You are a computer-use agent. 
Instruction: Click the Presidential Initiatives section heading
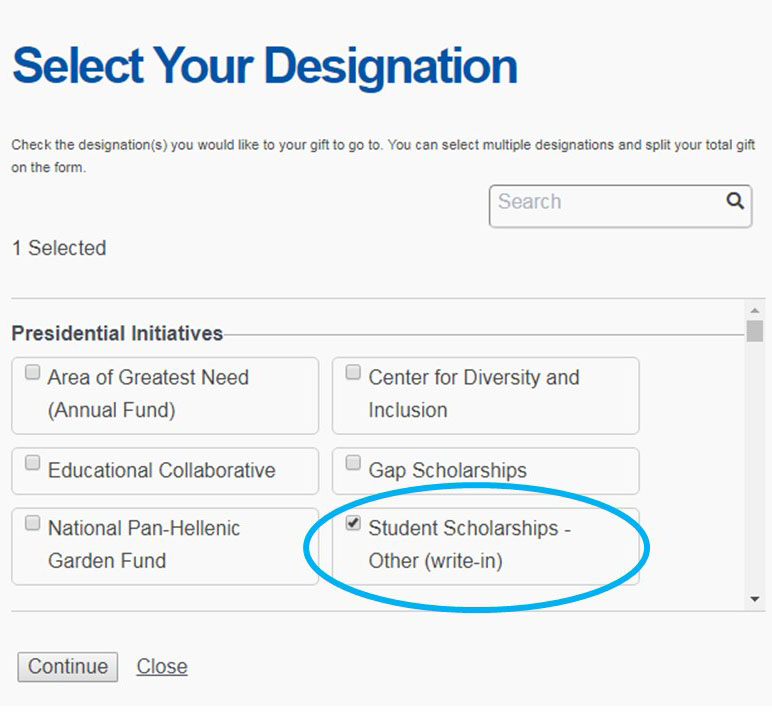coord(117,333)
